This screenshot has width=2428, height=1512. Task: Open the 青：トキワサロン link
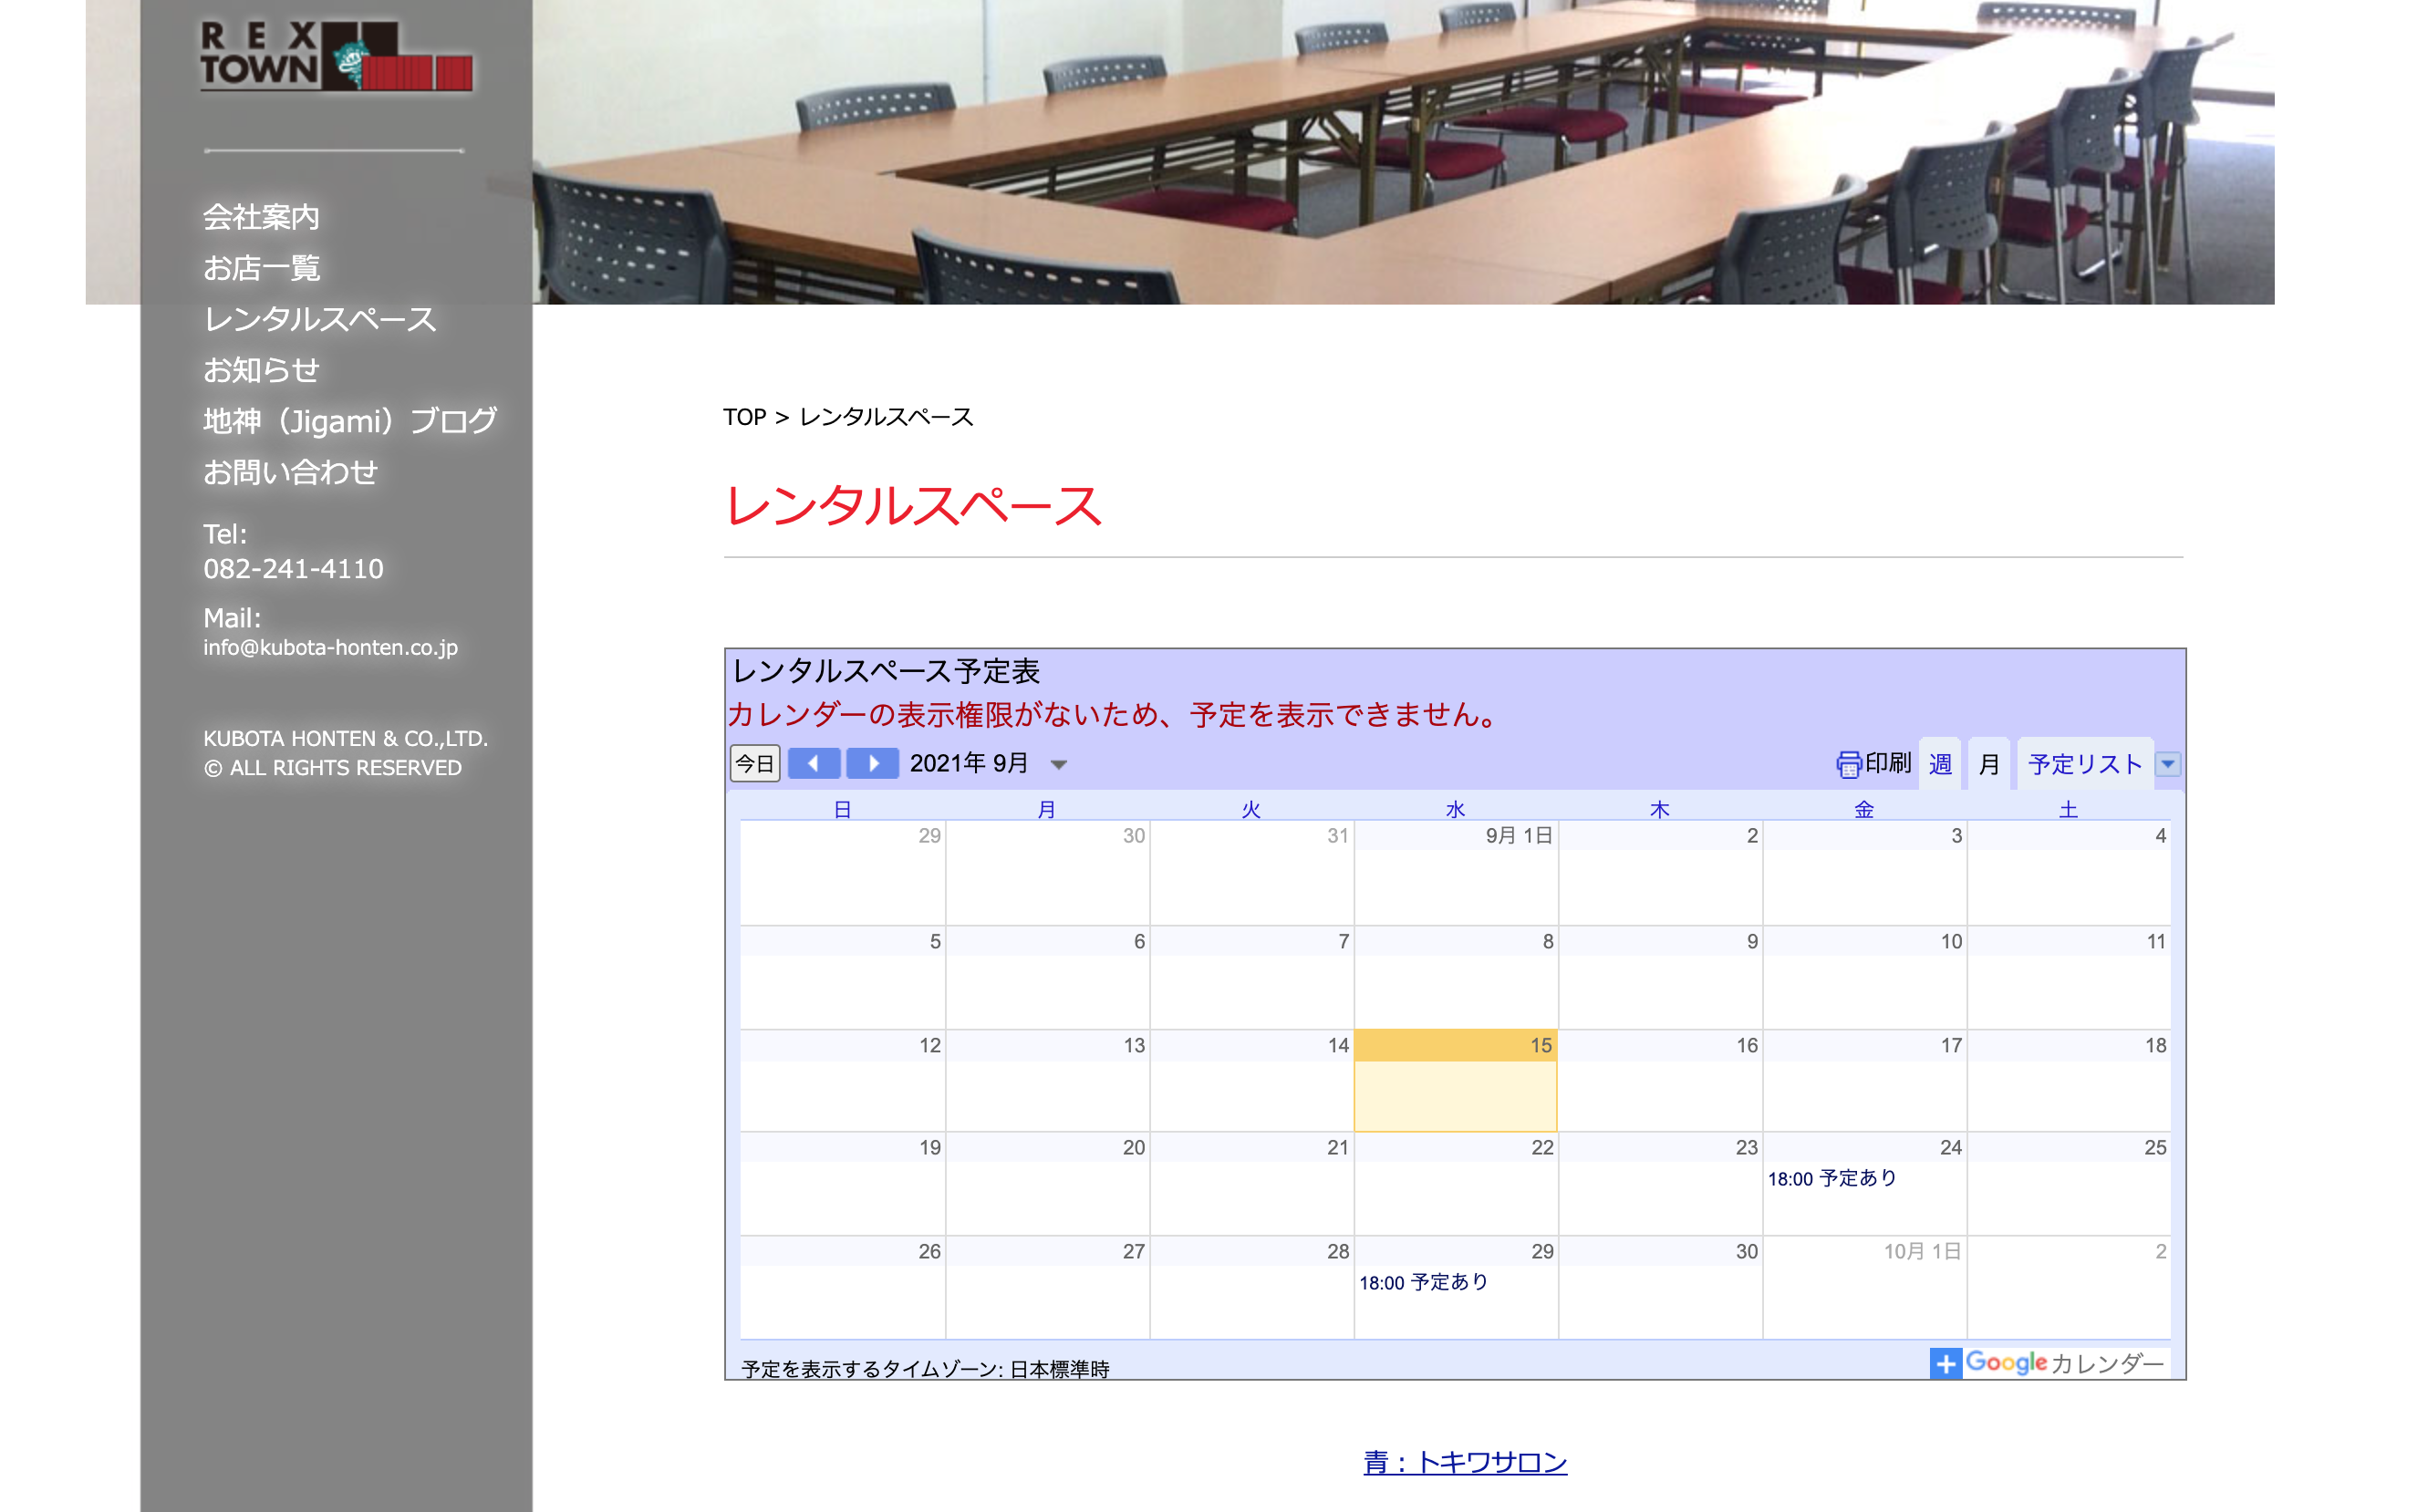pyautogui.click(x=1465, y=1462)
